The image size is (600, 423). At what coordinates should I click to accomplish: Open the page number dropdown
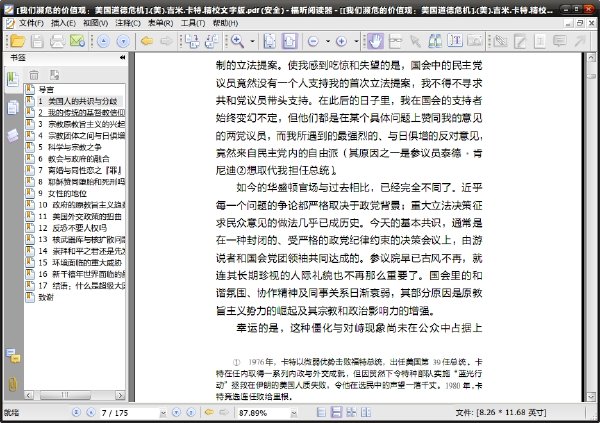tap(163, 413)
